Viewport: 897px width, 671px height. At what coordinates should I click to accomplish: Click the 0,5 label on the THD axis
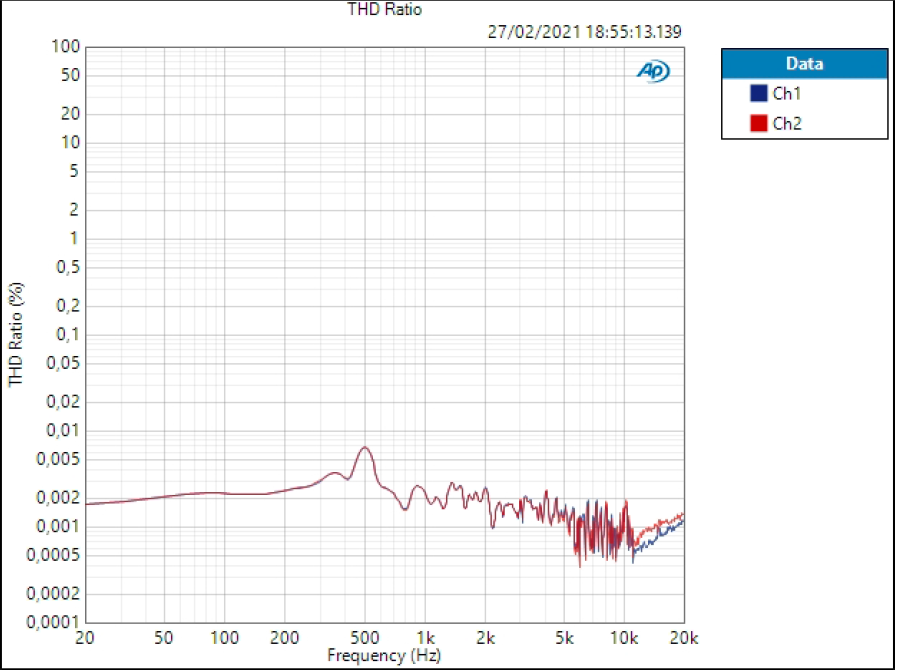coord(69,267)
